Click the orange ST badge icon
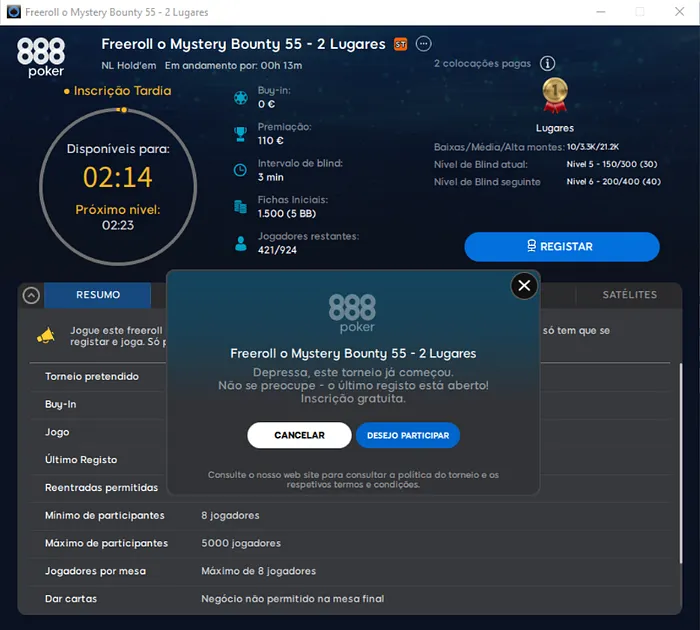Viewport: 700px width, 630px height. coord(400,44)
